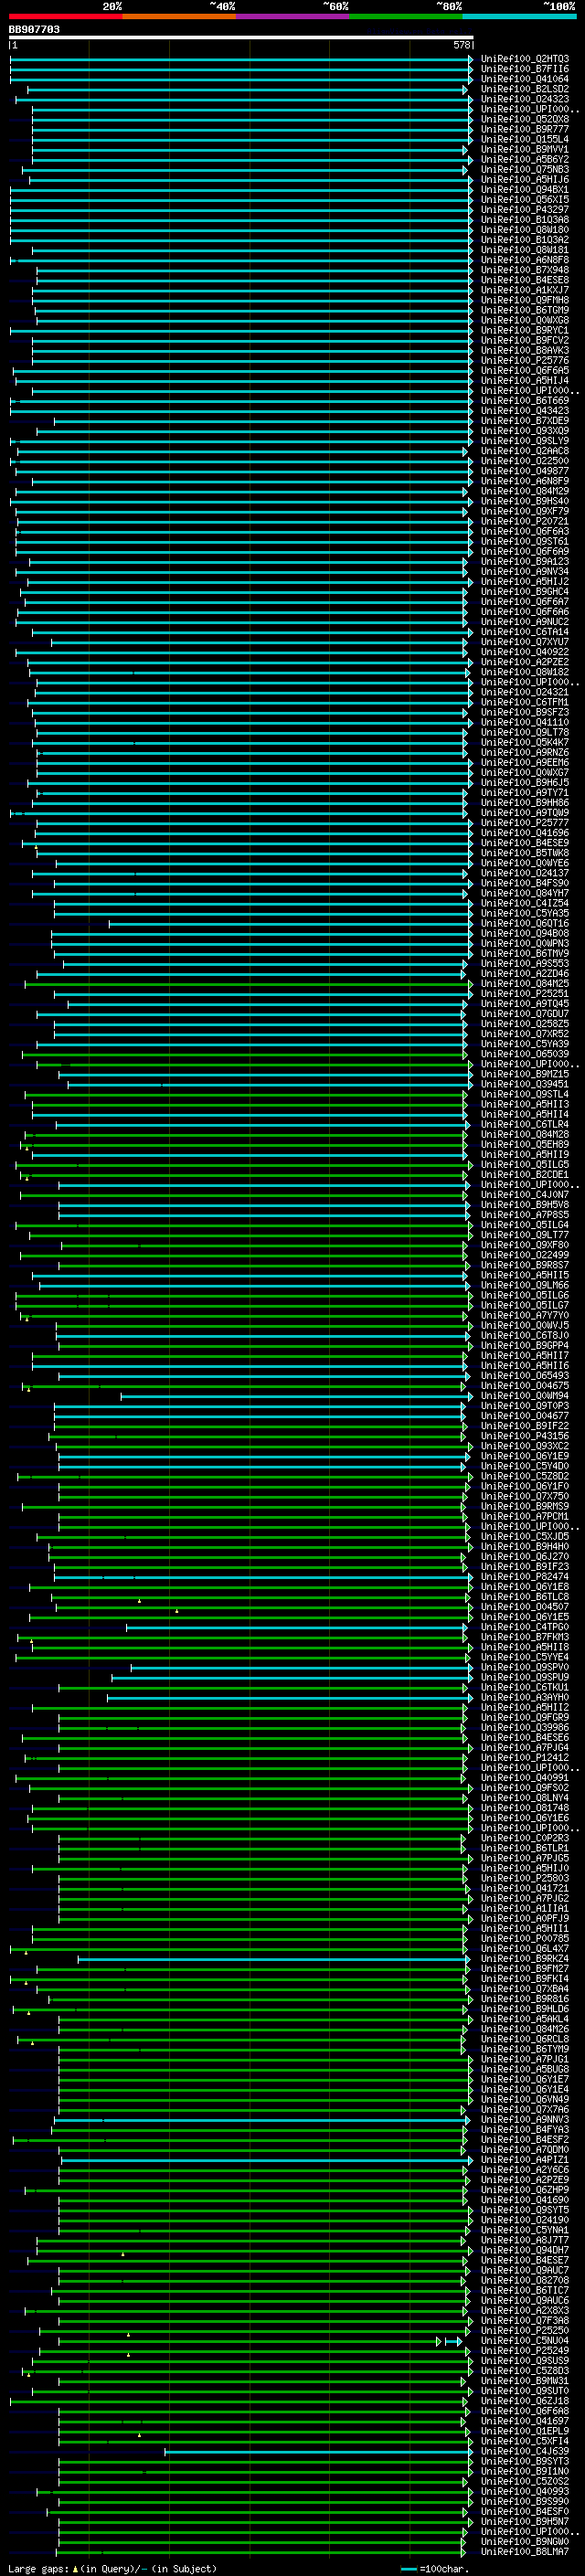The image size is (585, 2576).
Task: Select the UniRef100_B9FCV2 label
Action: point(525,340)
